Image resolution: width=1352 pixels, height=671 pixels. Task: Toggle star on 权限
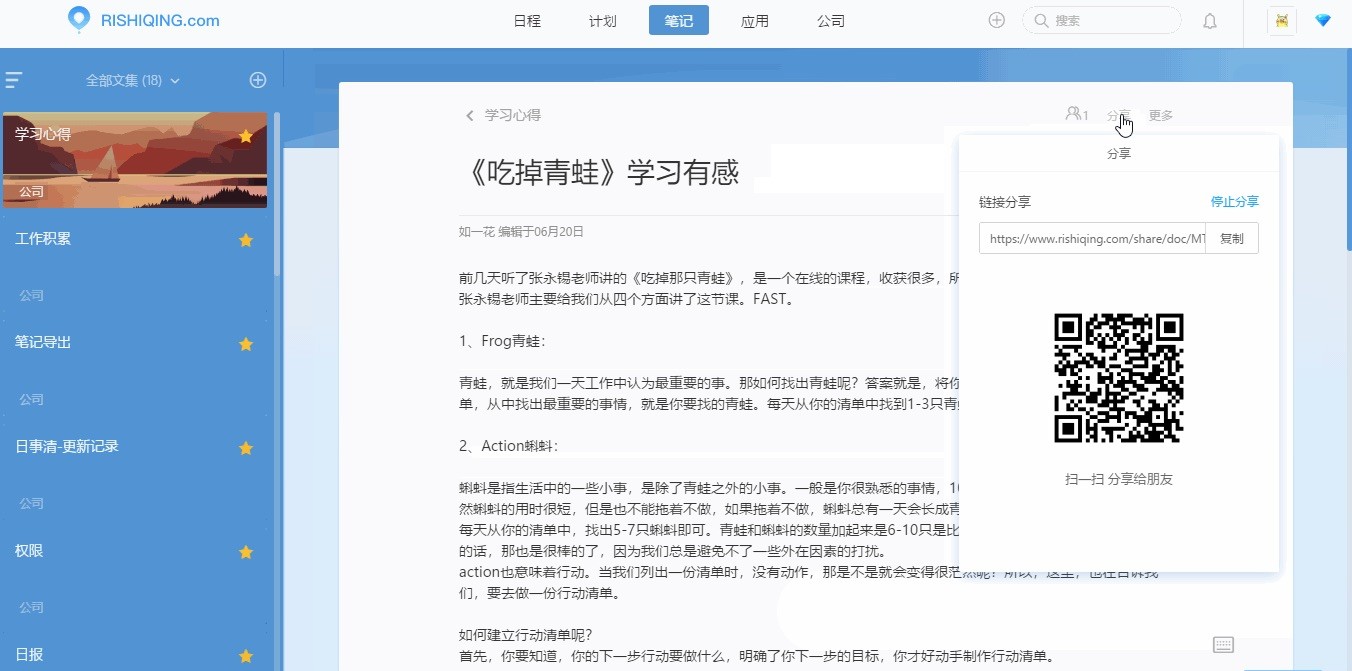(246, 552)
